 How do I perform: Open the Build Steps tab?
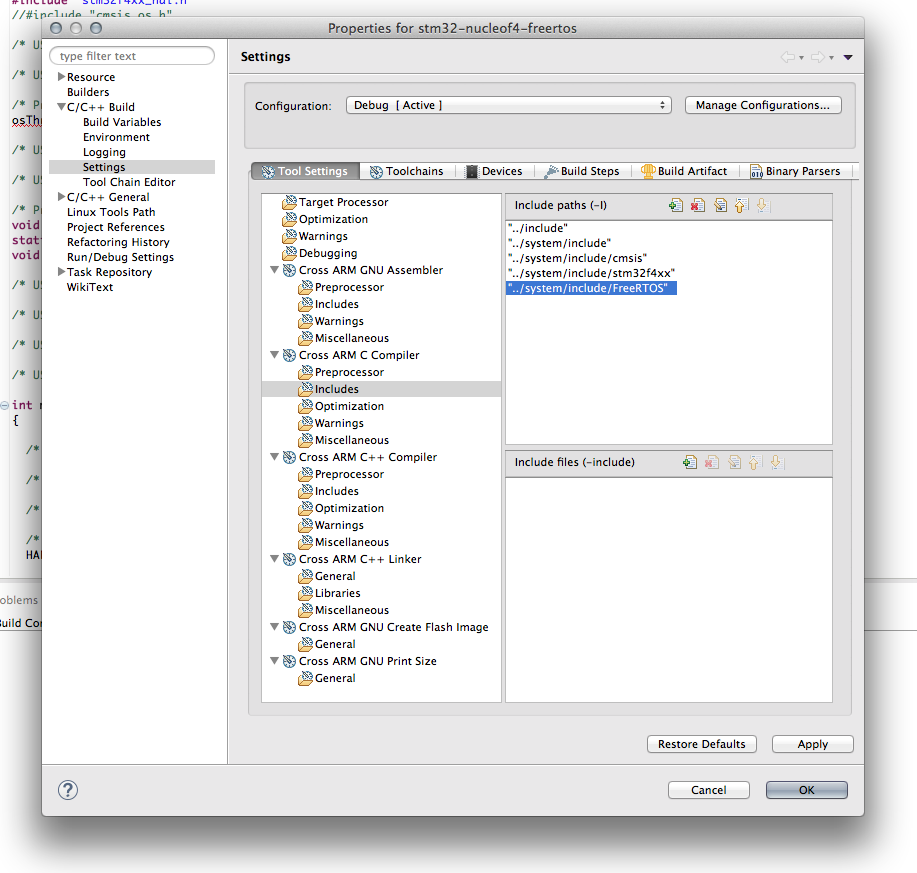point(582,171)
